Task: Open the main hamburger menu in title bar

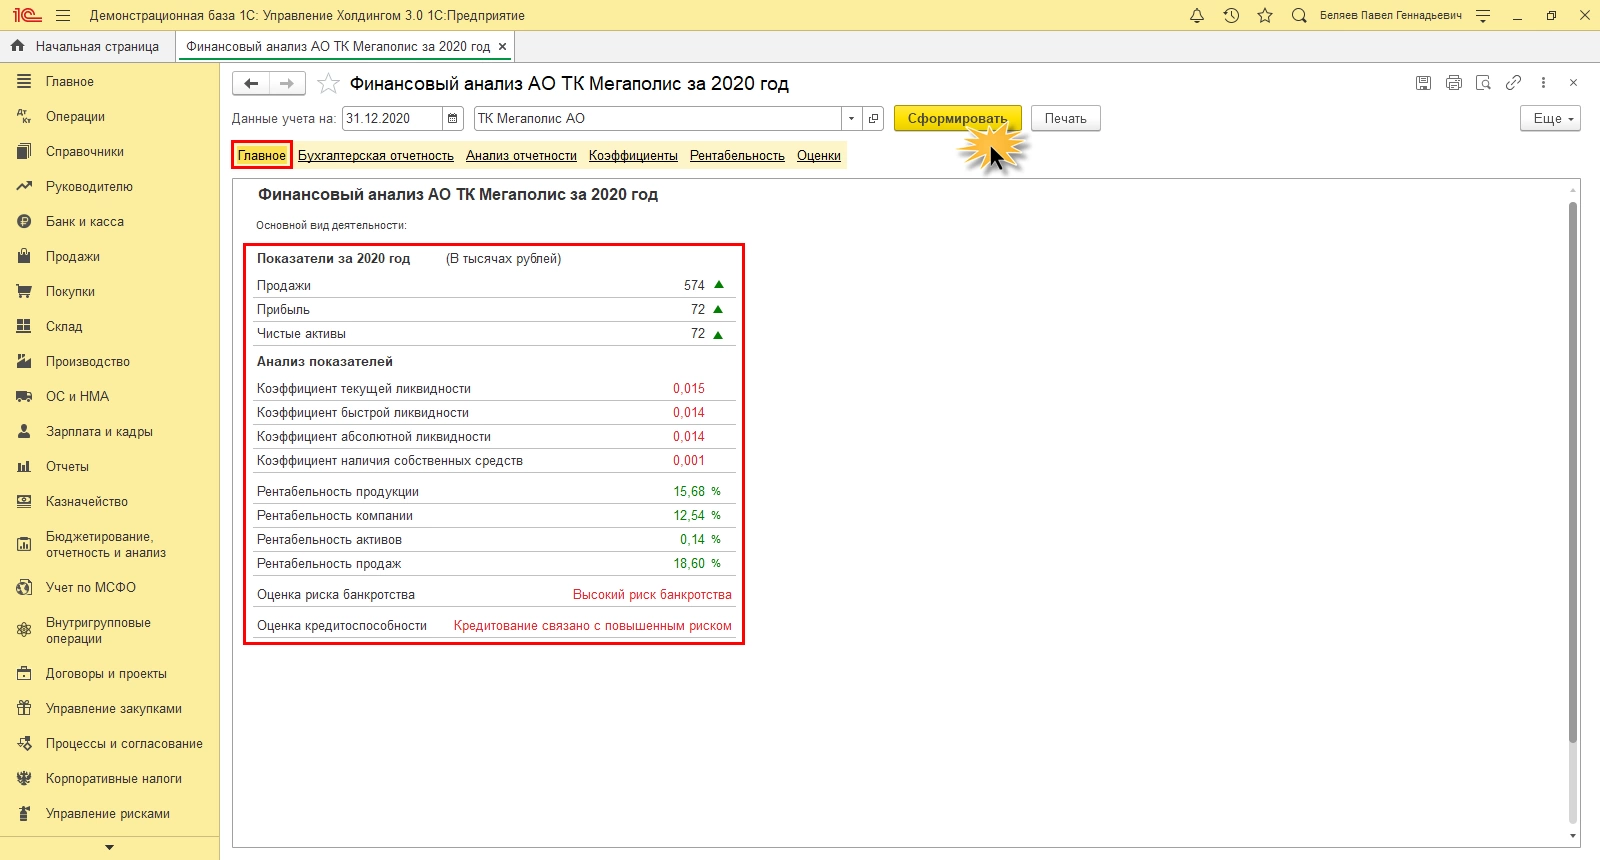Action: pyautogui.click(x=63, y=16)
